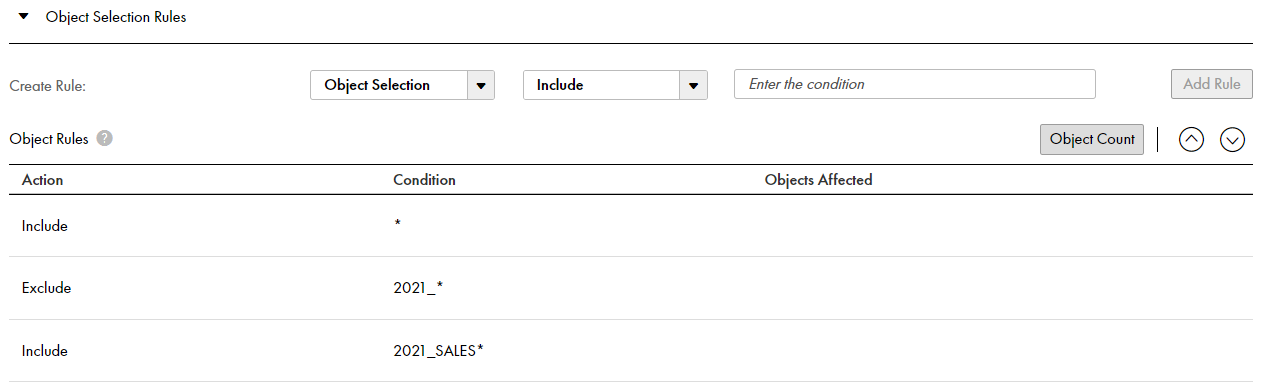The image size is (1262, 391).
Task: Click the Include combo box text
Action: coord(560,85)
